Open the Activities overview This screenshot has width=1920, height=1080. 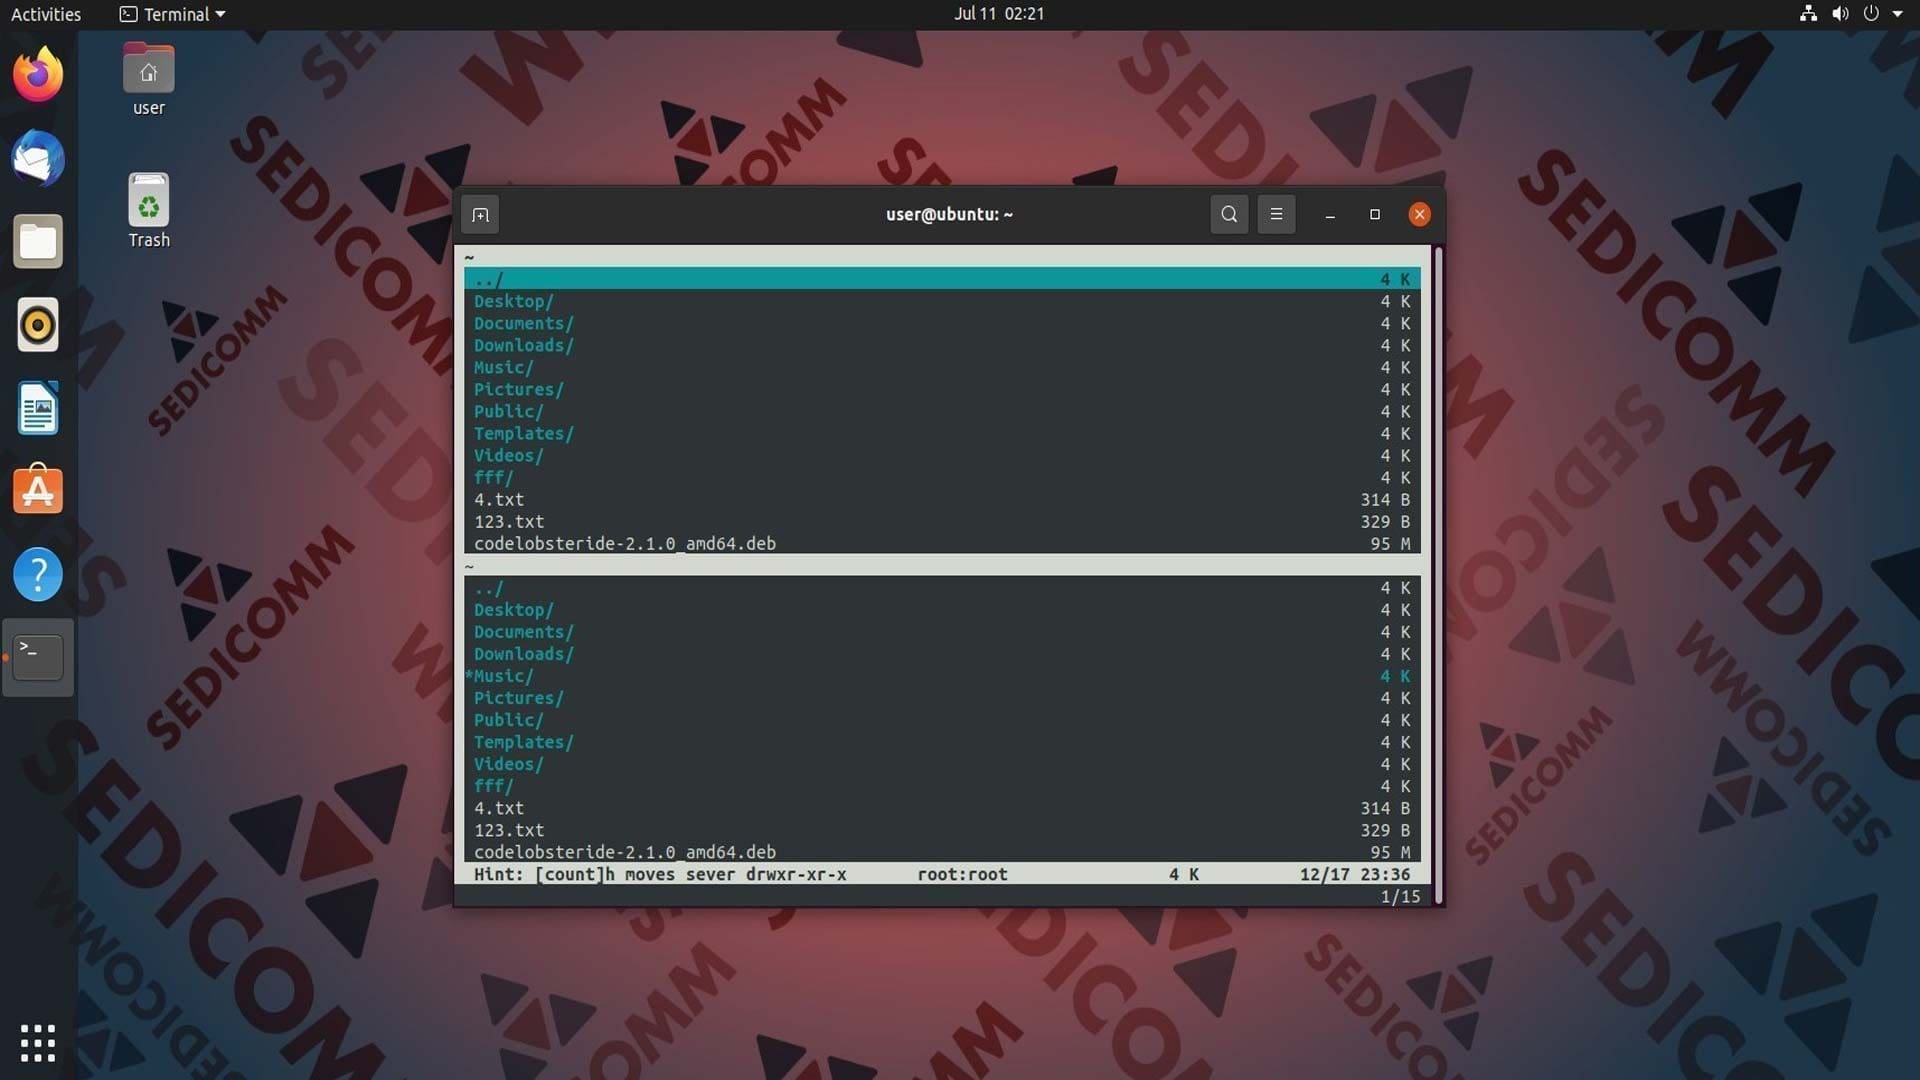(46, 14)
